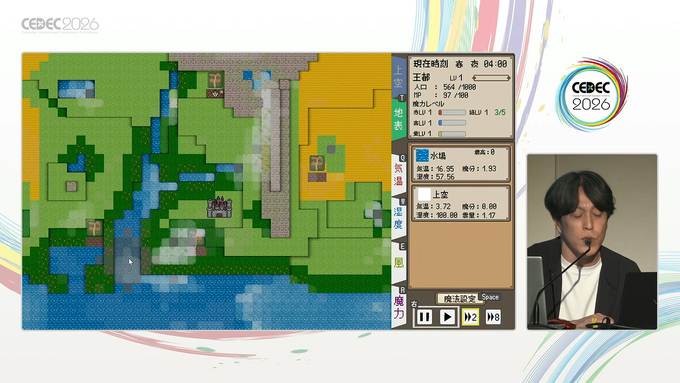This screenshot has width=680, height=383.
Task: Click the 水場 info card title
Action: [438, 155]
